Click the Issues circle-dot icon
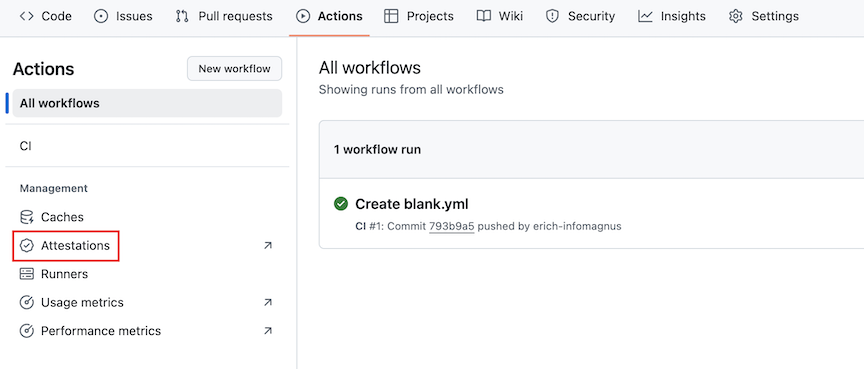Viewport: 864px width, 369px height. 101,17
